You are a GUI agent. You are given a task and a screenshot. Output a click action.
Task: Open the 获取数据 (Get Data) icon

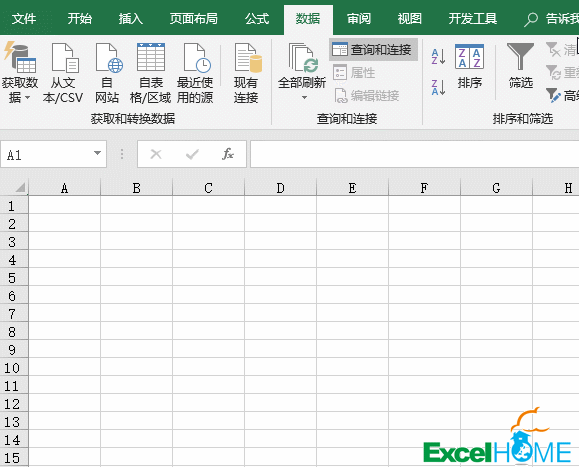click(20, 58)
